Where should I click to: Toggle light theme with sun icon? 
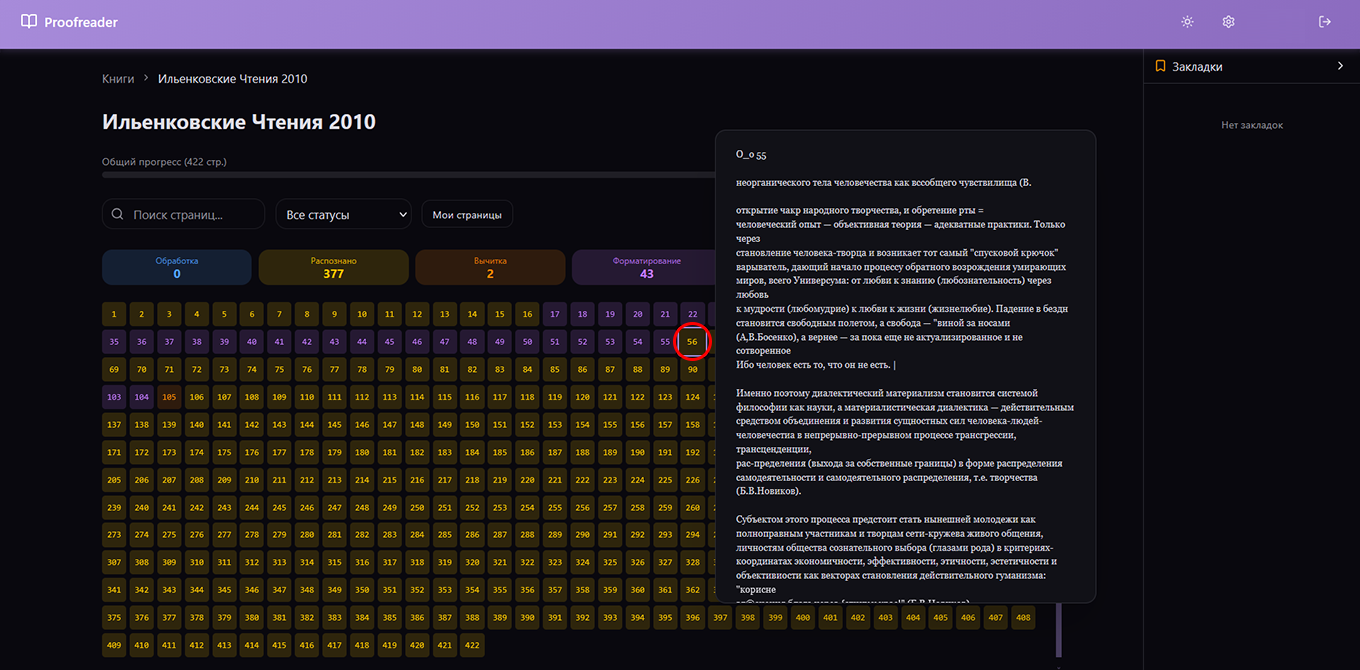(1187, 22)
